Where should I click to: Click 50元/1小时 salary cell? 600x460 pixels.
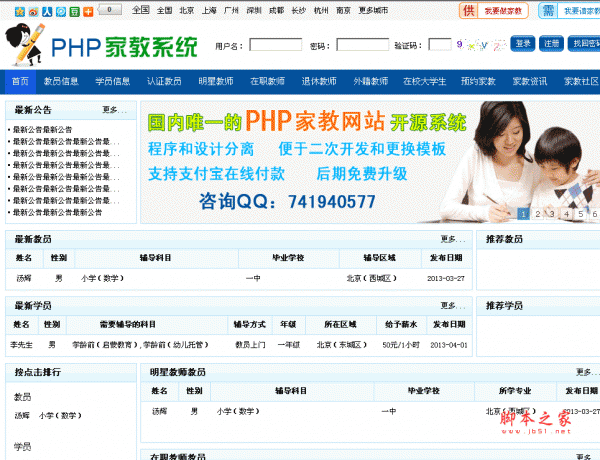click(x=401, y=345)
